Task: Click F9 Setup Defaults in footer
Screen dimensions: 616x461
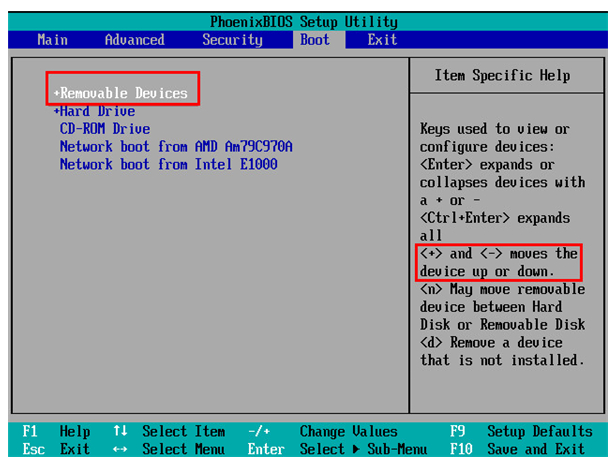Action: coord(521,432)
